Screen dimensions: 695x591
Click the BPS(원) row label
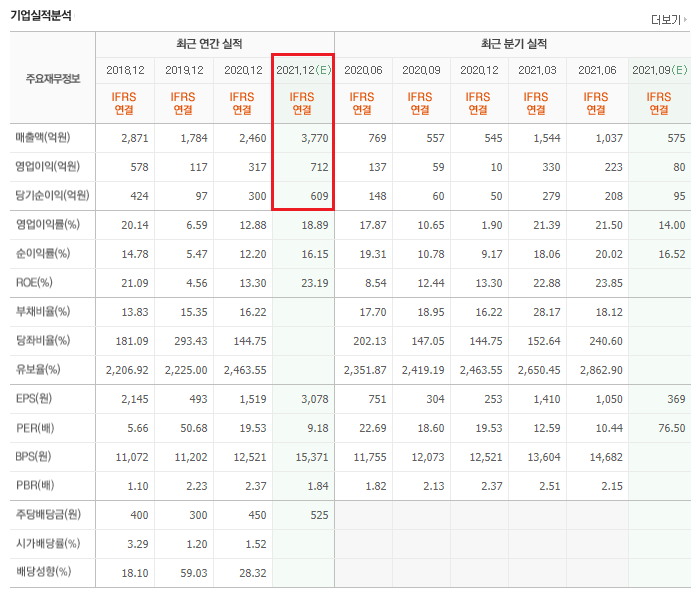pyautogui.click(x=33, y=456)
